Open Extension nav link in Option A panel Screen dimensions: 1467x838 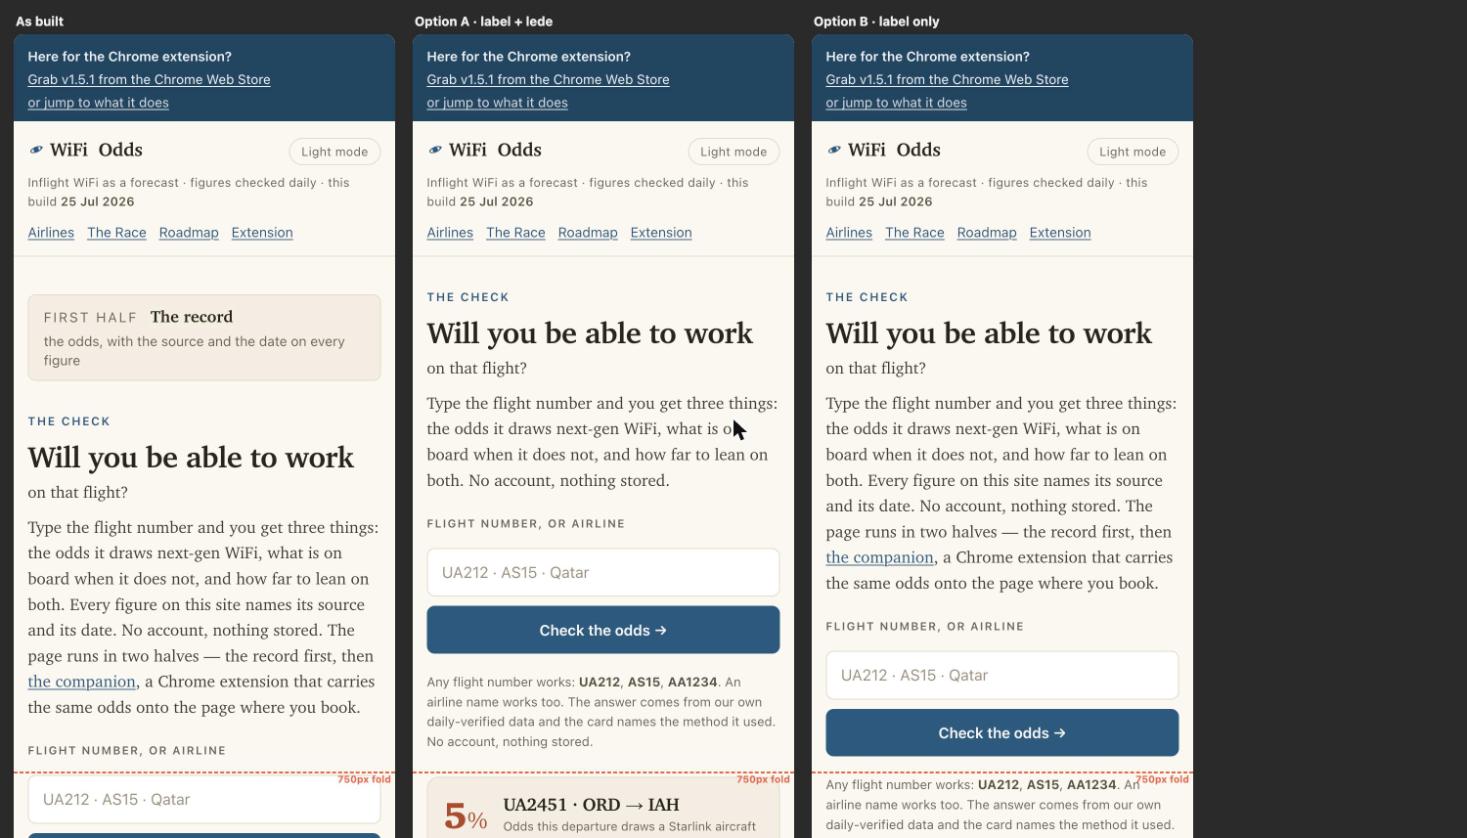click(661, 233)
